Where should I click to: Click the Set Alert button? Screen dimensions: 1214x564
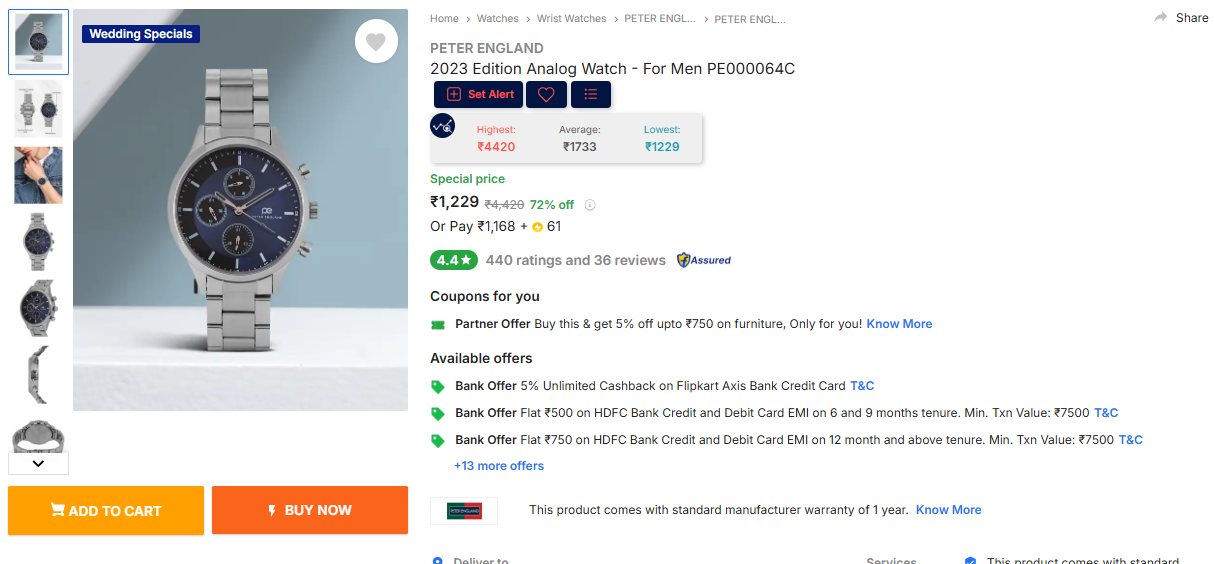click(x=479, y=94)
